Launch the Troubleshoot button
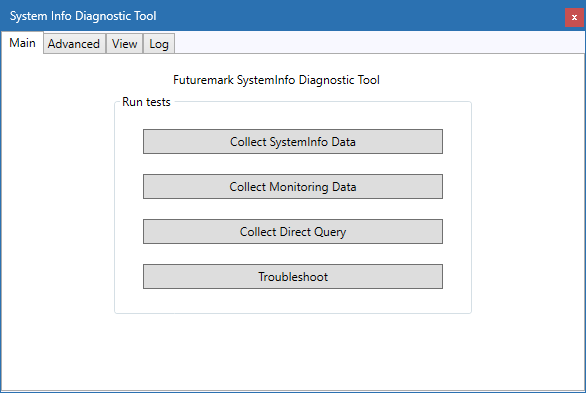 (x=293, y=276)
